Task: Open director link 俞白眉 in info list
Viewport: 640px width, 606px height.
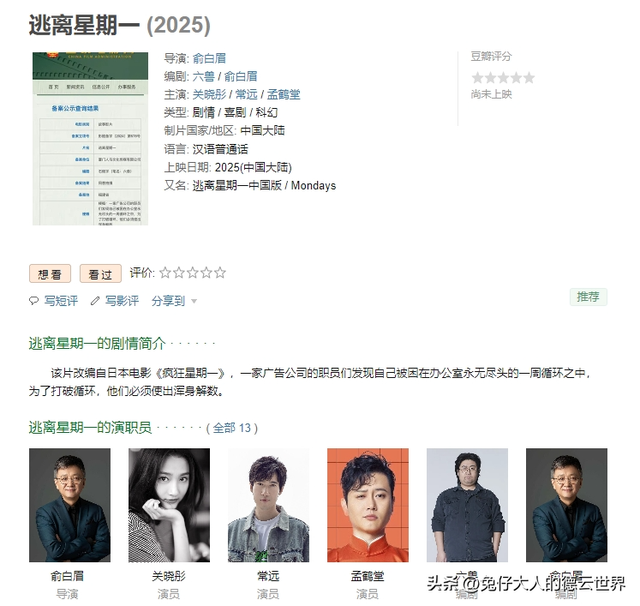Action: tap(209, 58)
